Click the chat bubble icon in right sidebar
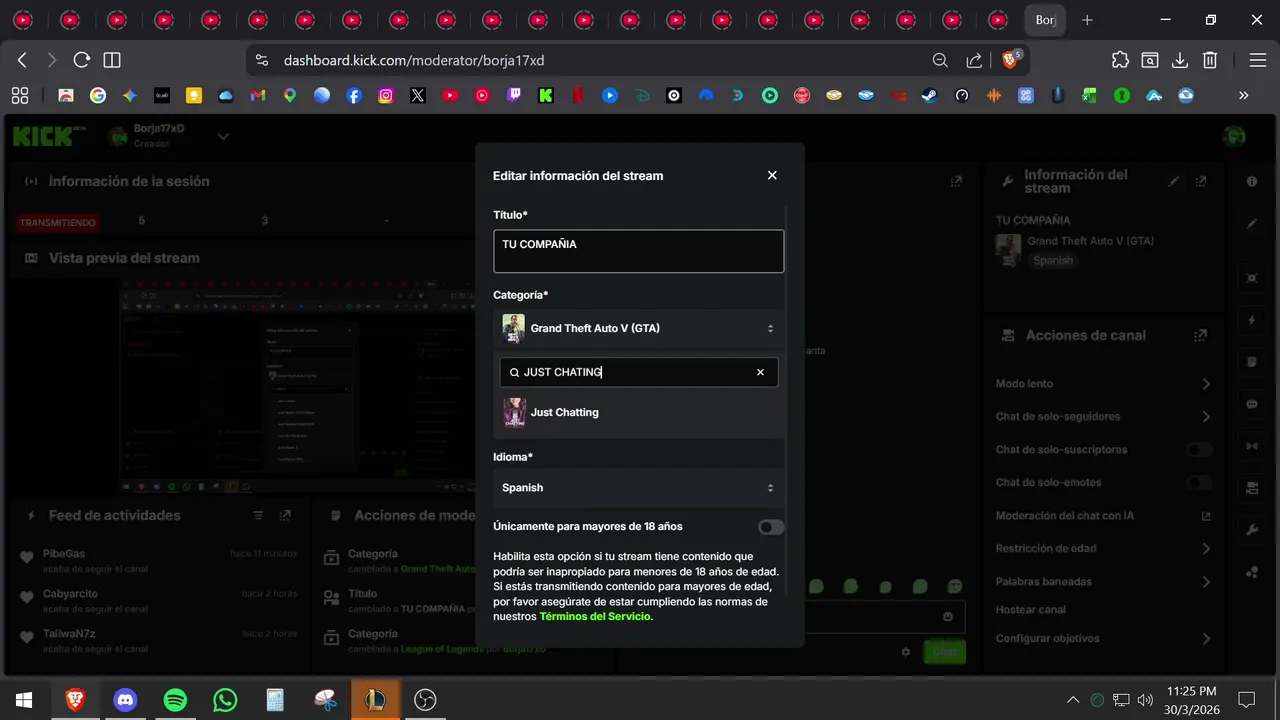1280x720 pixels. (x=1252, y=405)
